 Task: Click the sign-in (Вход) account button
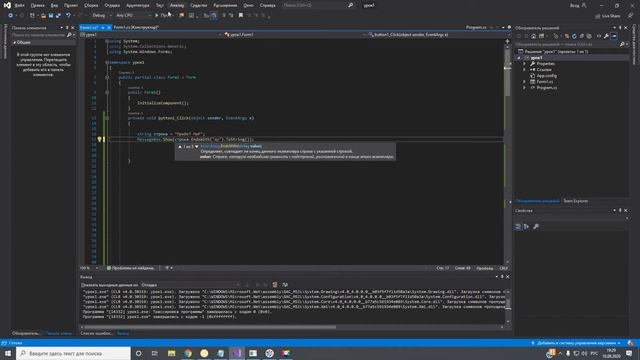578,6
